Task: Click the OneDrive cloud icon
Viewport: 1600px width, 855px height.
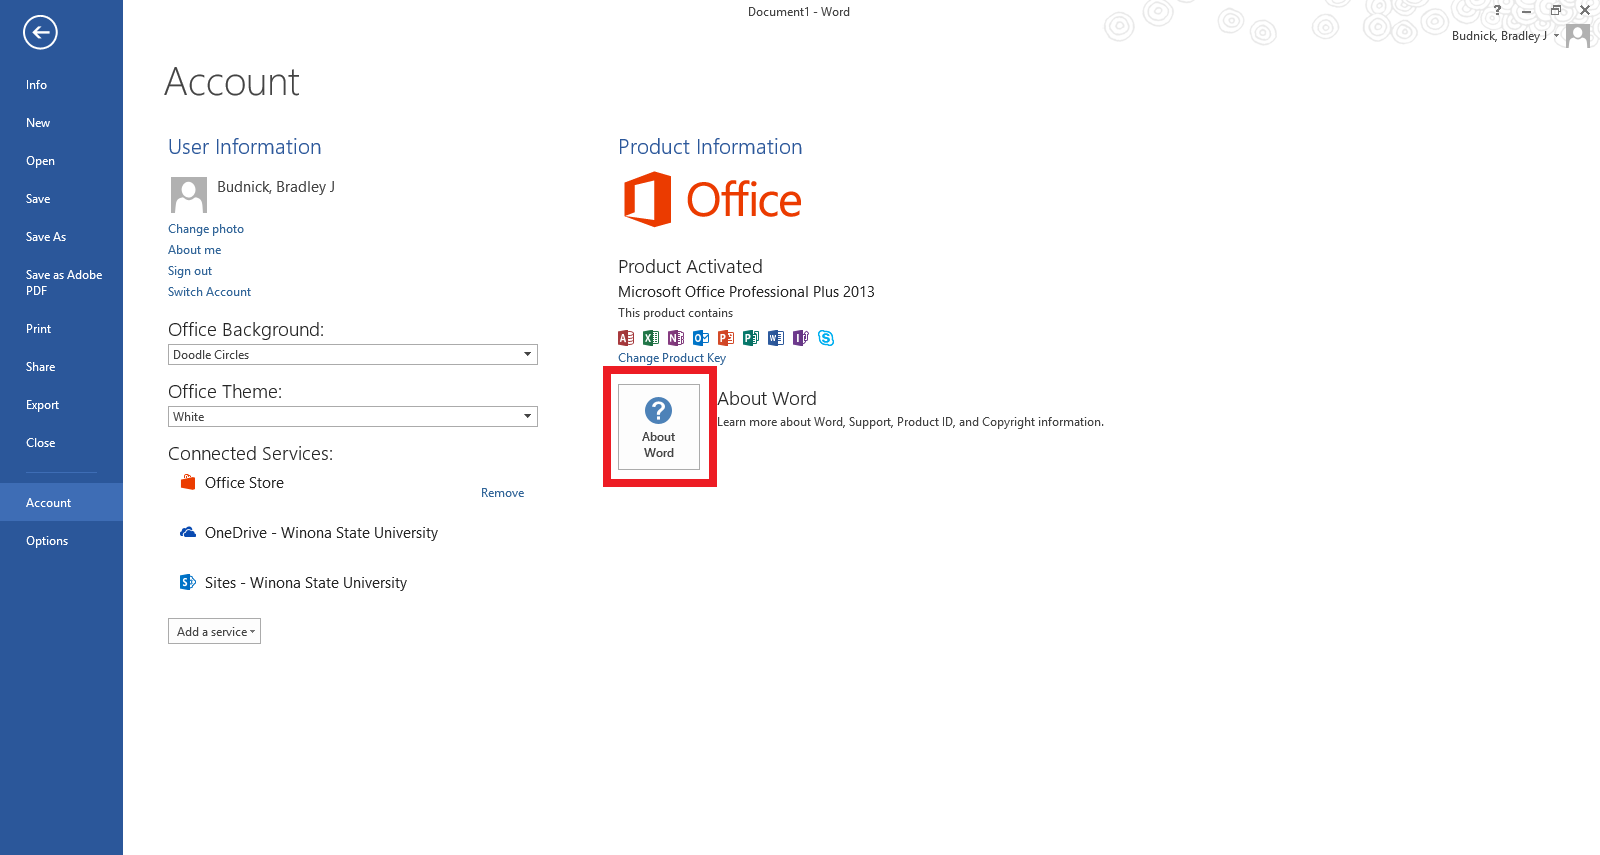Action: [187, 533]
